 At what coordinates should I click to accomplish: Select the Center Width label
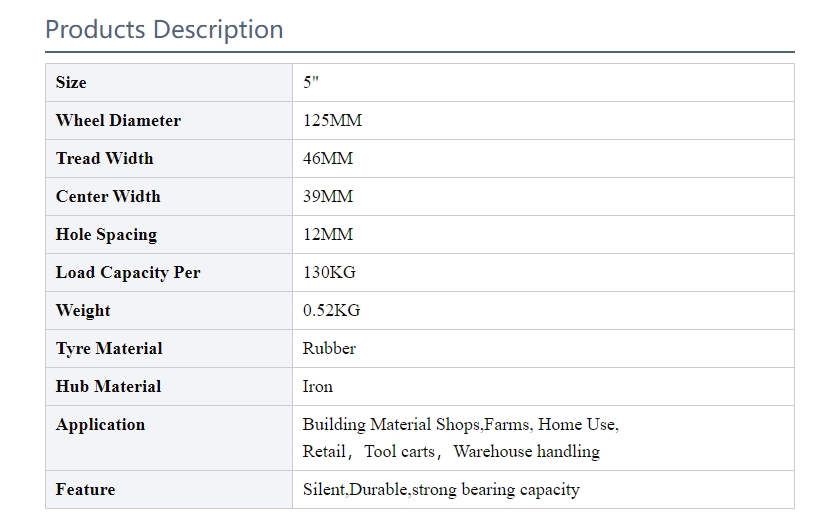108,196
